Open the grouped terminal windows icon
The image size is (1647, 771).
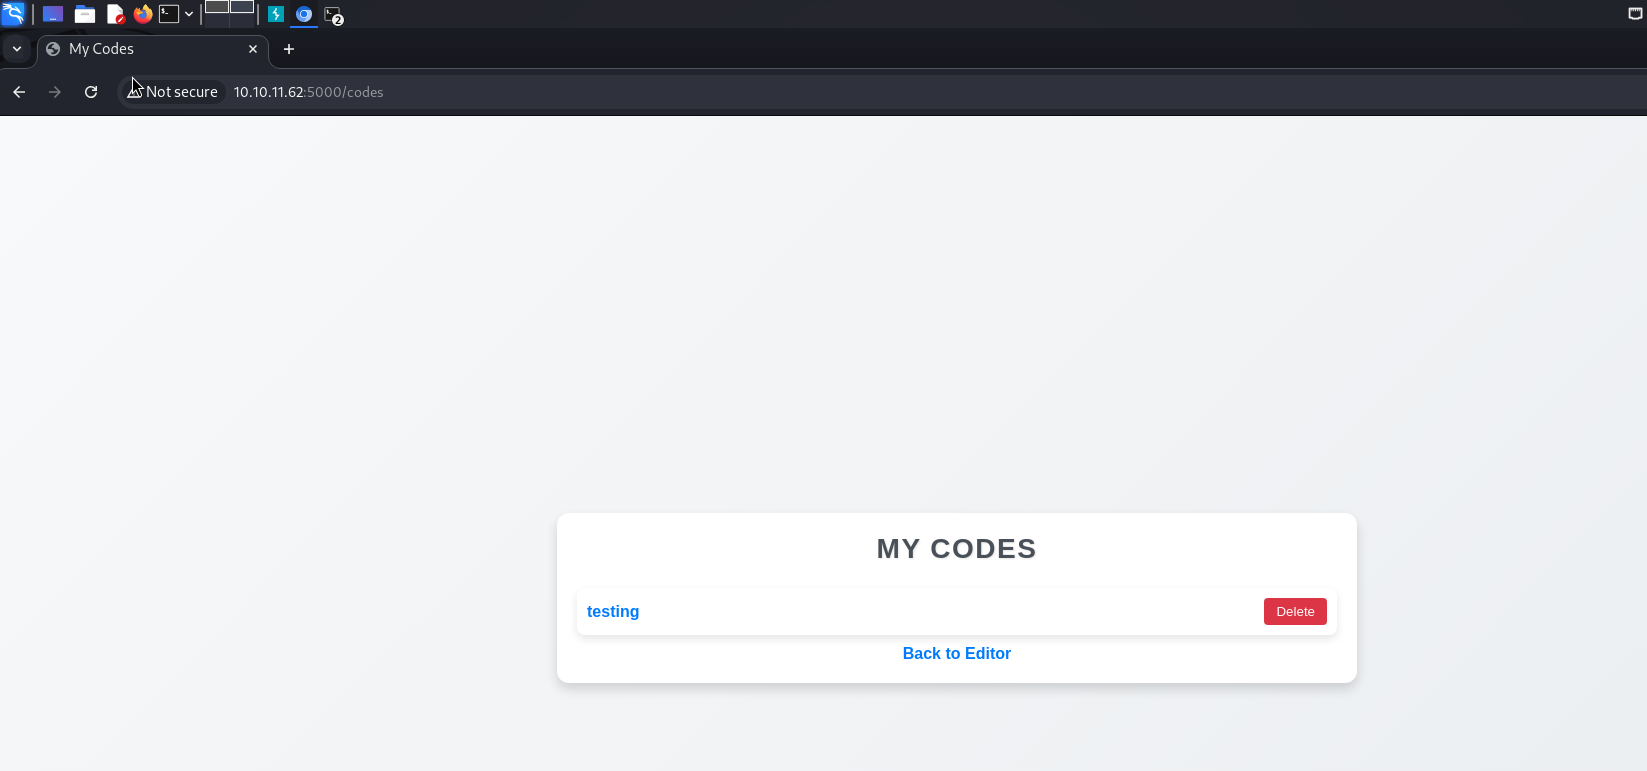tap(333, 15)
